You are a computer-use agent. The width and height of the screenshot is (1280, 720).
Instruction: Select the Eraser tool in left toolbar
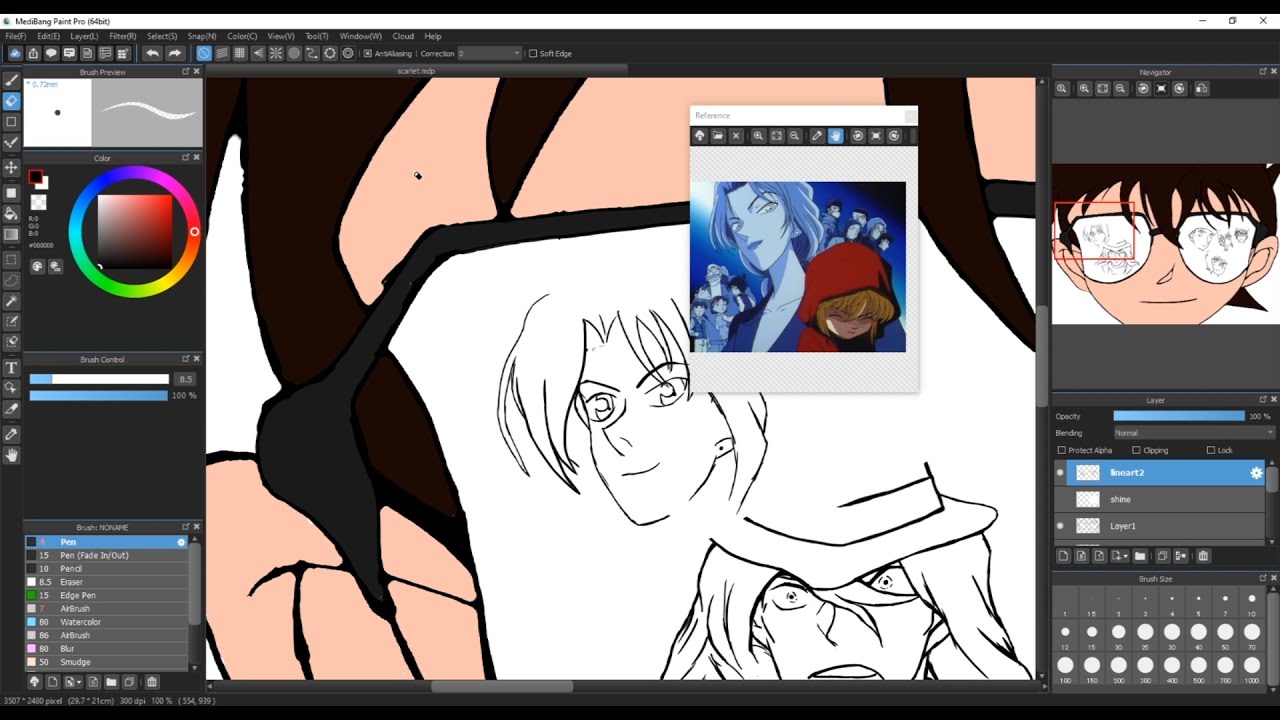12,100
